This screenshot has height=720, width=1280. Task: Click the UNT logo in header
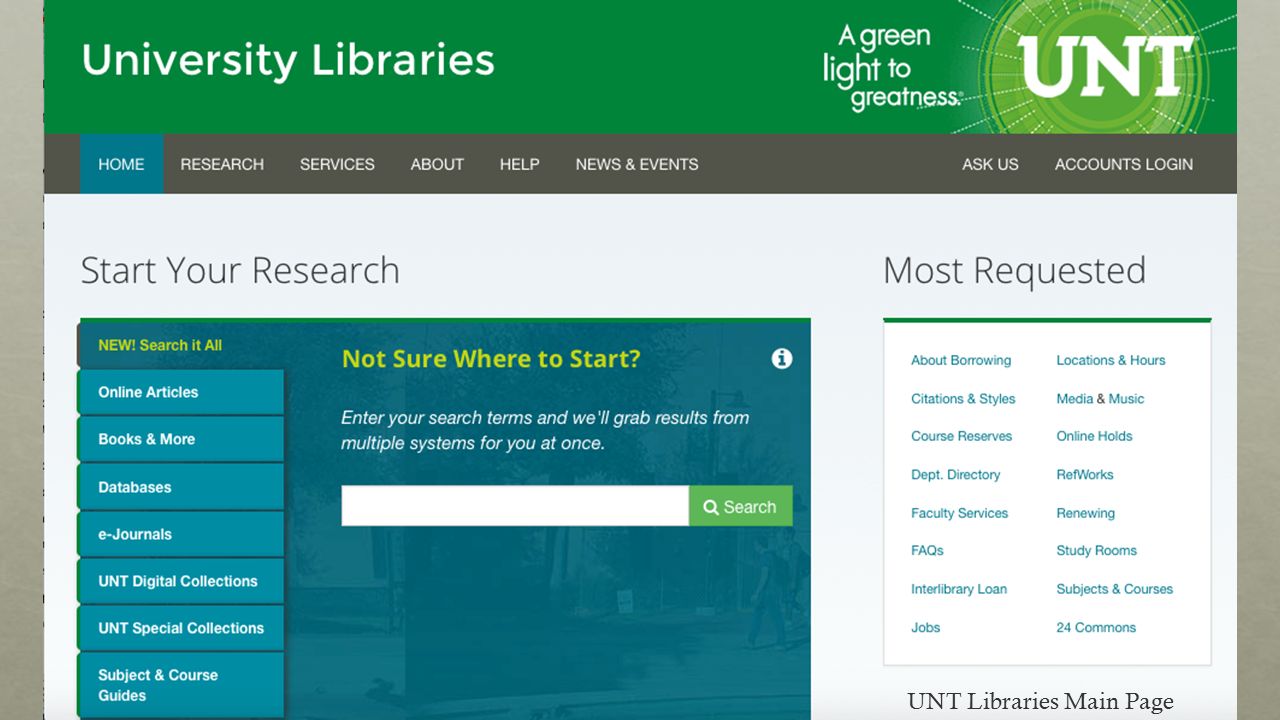click(x=1106, y=66)
